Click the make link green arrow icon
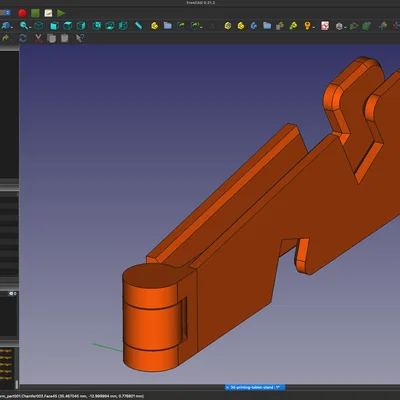 point(181,26)
